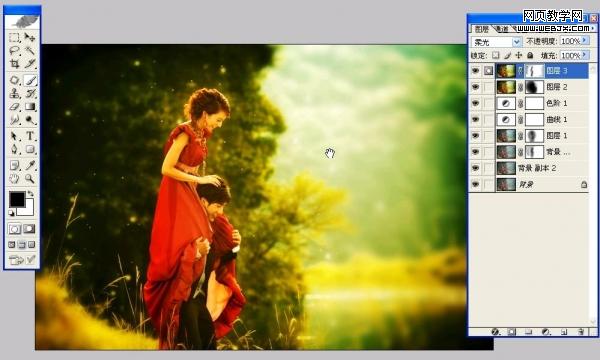Select the Hand tool
This screenshot has width=600, height=360.
click(14, 179)
